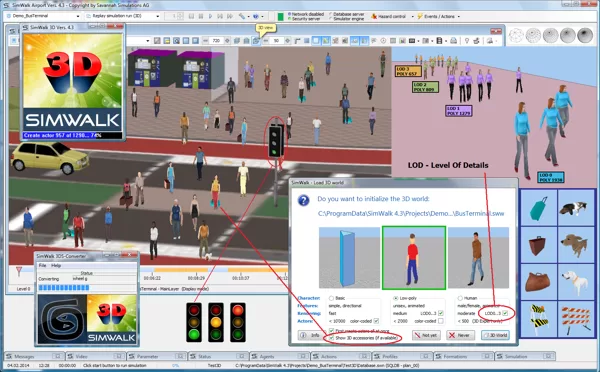
Task: Click the pencil edit icon in 3D toolbar
Action: [x=157, y=41]
